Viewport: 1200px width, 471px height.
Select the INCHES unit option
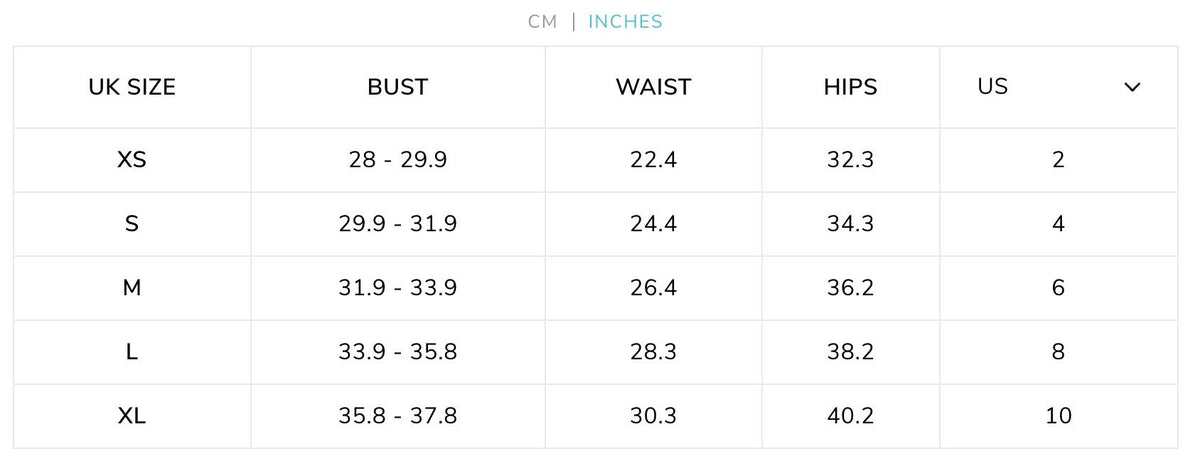(x=625, y=21)
